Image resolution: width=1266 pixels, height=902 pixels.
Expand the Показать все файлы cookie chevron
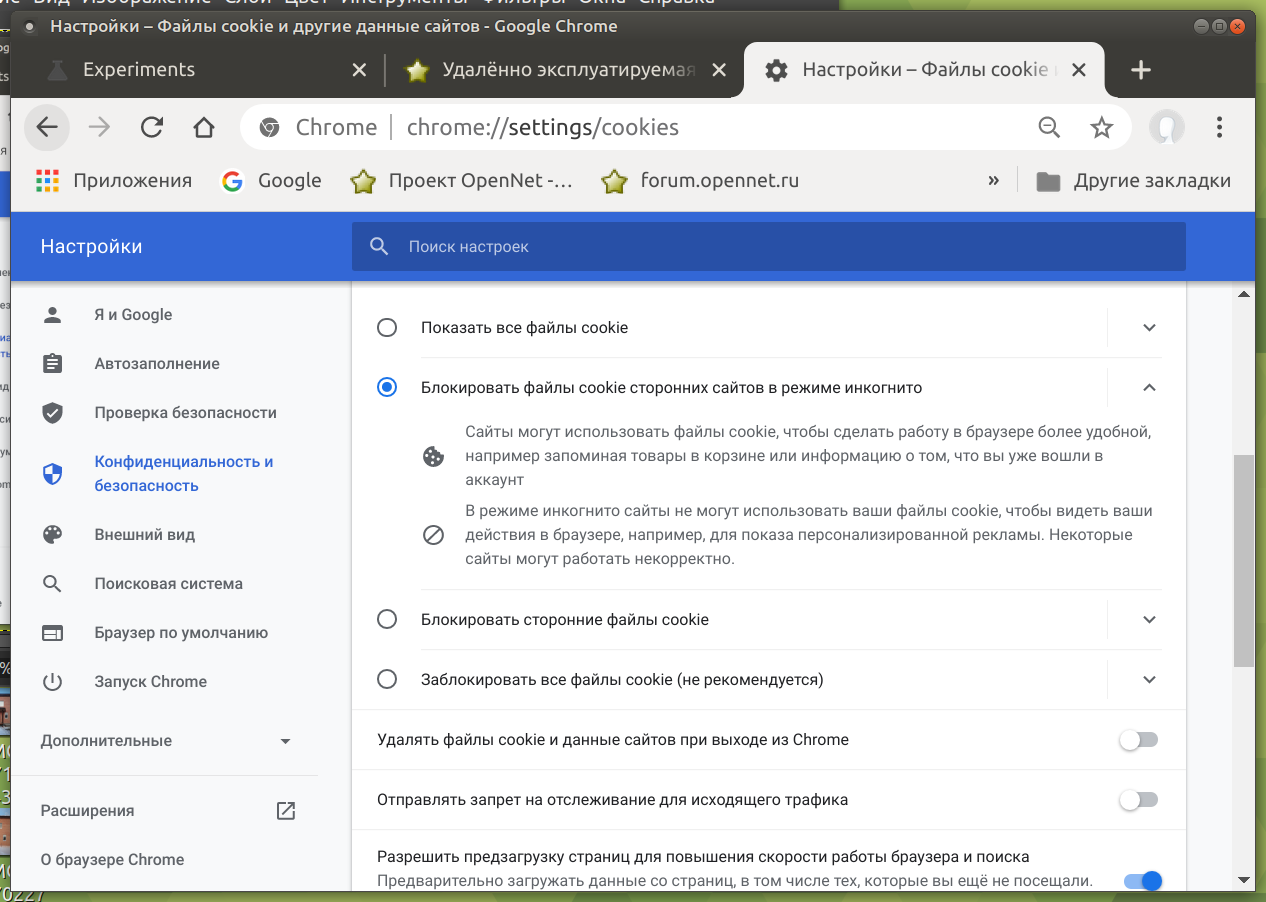pos(1149,328)
